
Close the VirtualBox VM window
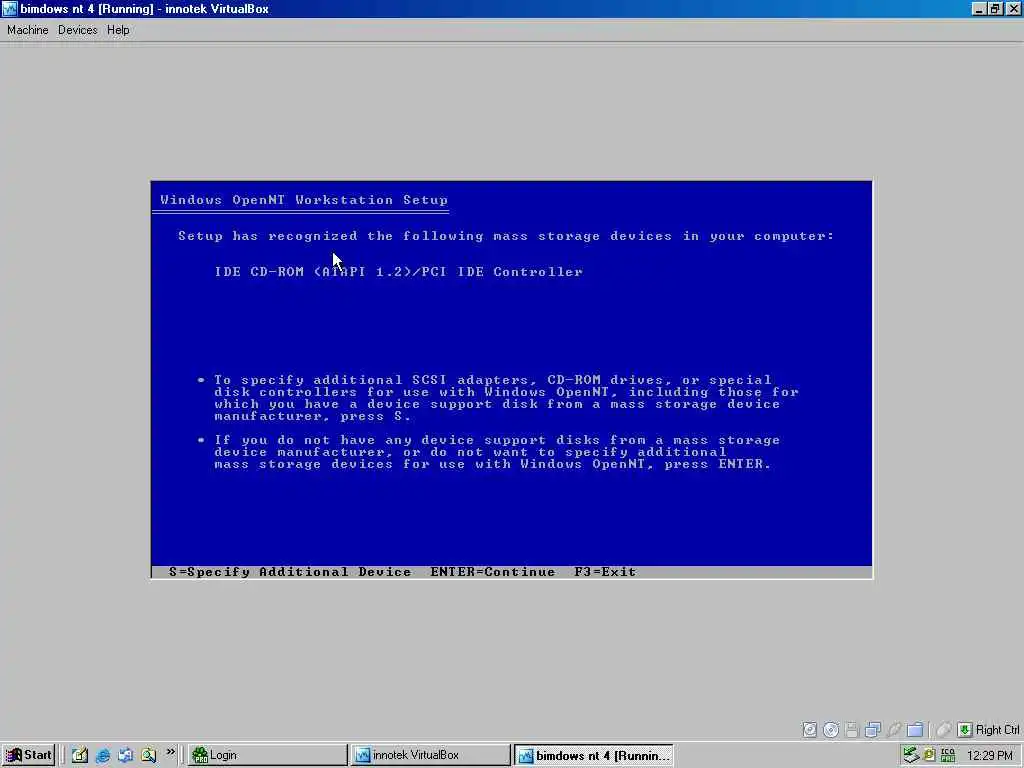click(1013, 9)
